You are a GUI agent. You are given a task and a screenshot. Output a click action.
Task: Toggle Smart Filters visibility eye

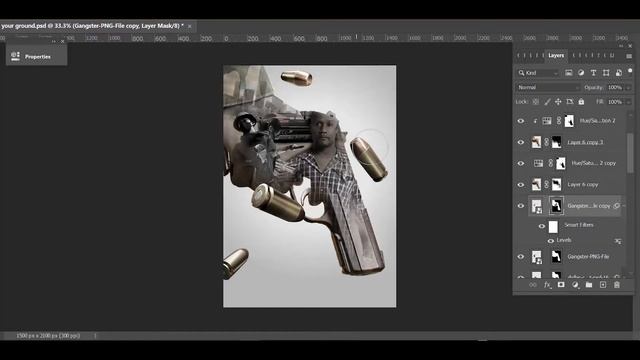click(542, 226)
